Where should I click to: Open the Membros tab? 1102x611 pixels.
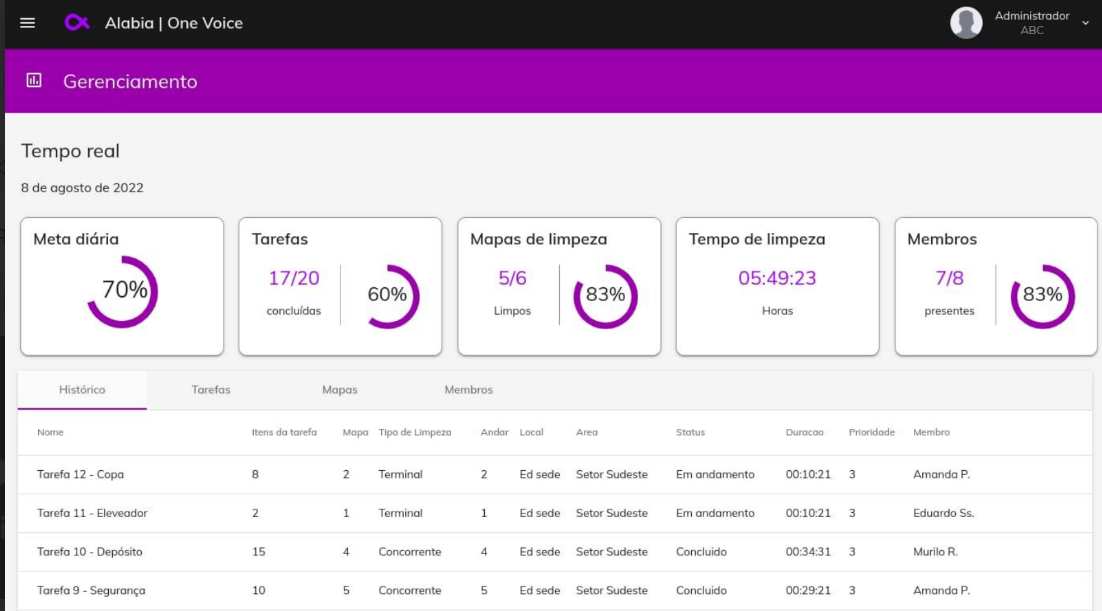[468, 390]
